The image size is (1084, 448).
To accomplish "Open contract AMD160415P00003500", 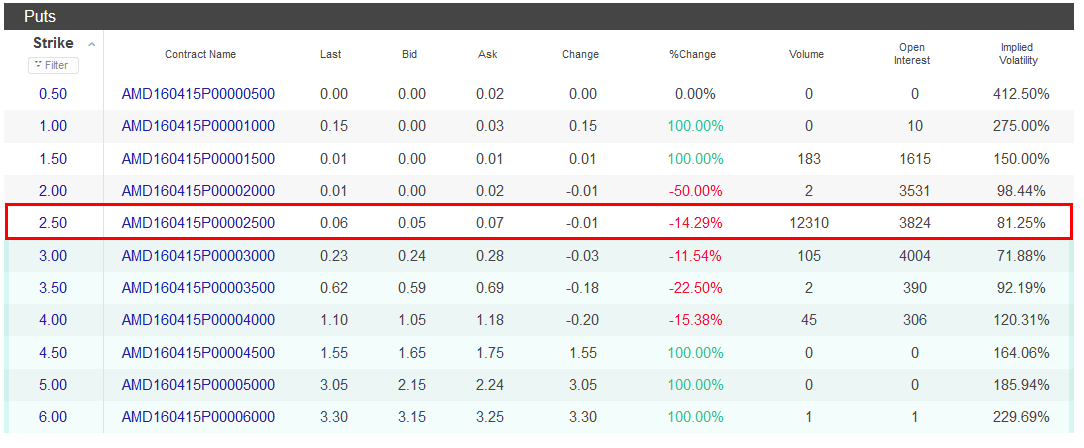I will (198, 288).
